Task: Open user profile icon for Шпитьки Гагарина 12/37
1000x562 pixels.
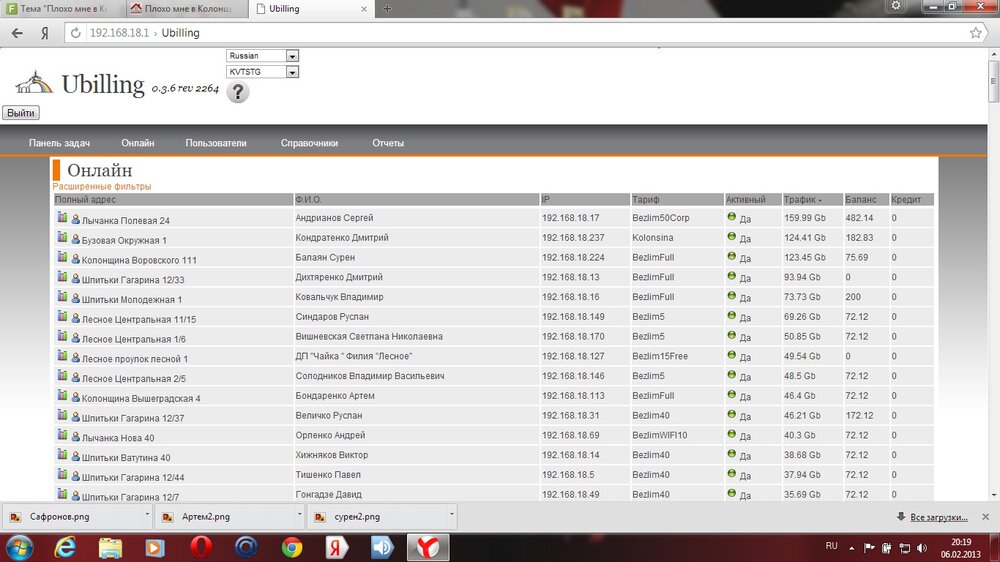Action: tap(75, 417)
